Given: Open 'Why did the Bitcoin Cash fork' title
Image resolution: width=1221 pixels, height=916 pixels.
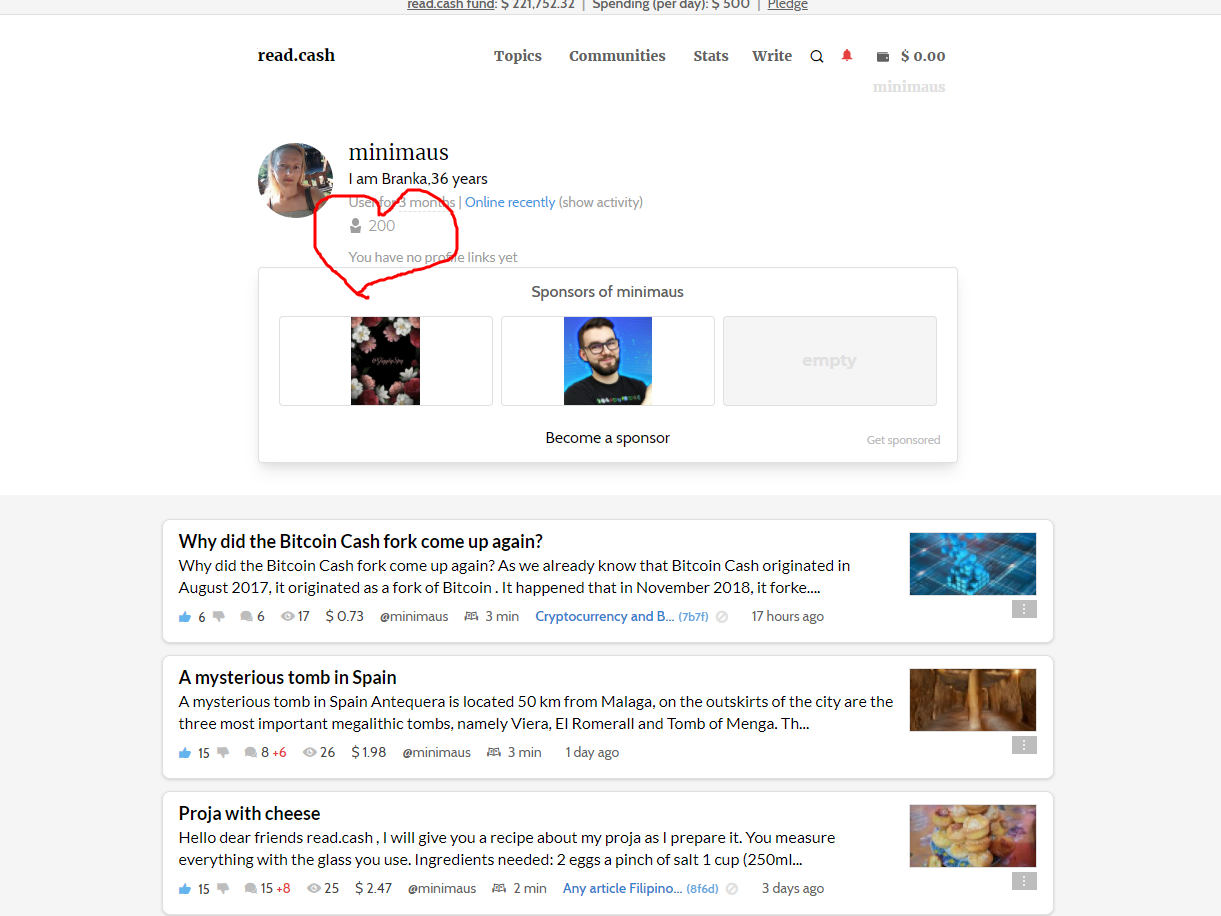Looking at the screenshot, I should (361, 541).
